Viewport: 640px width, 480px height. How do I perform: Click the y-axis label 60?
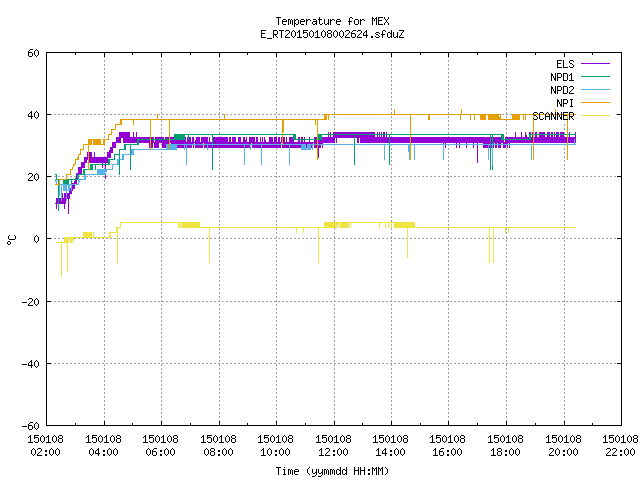[x=33, y=53]
